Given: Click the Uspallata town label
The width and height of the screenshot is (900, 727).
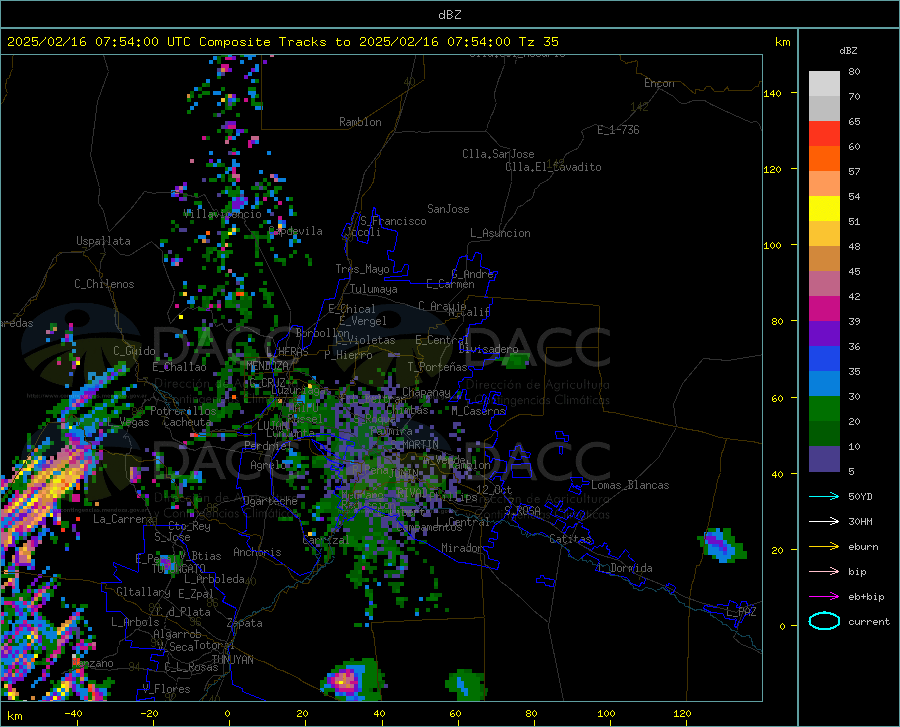Looking at the screenshot, I should pyautogui.click(x=103, y=241).
